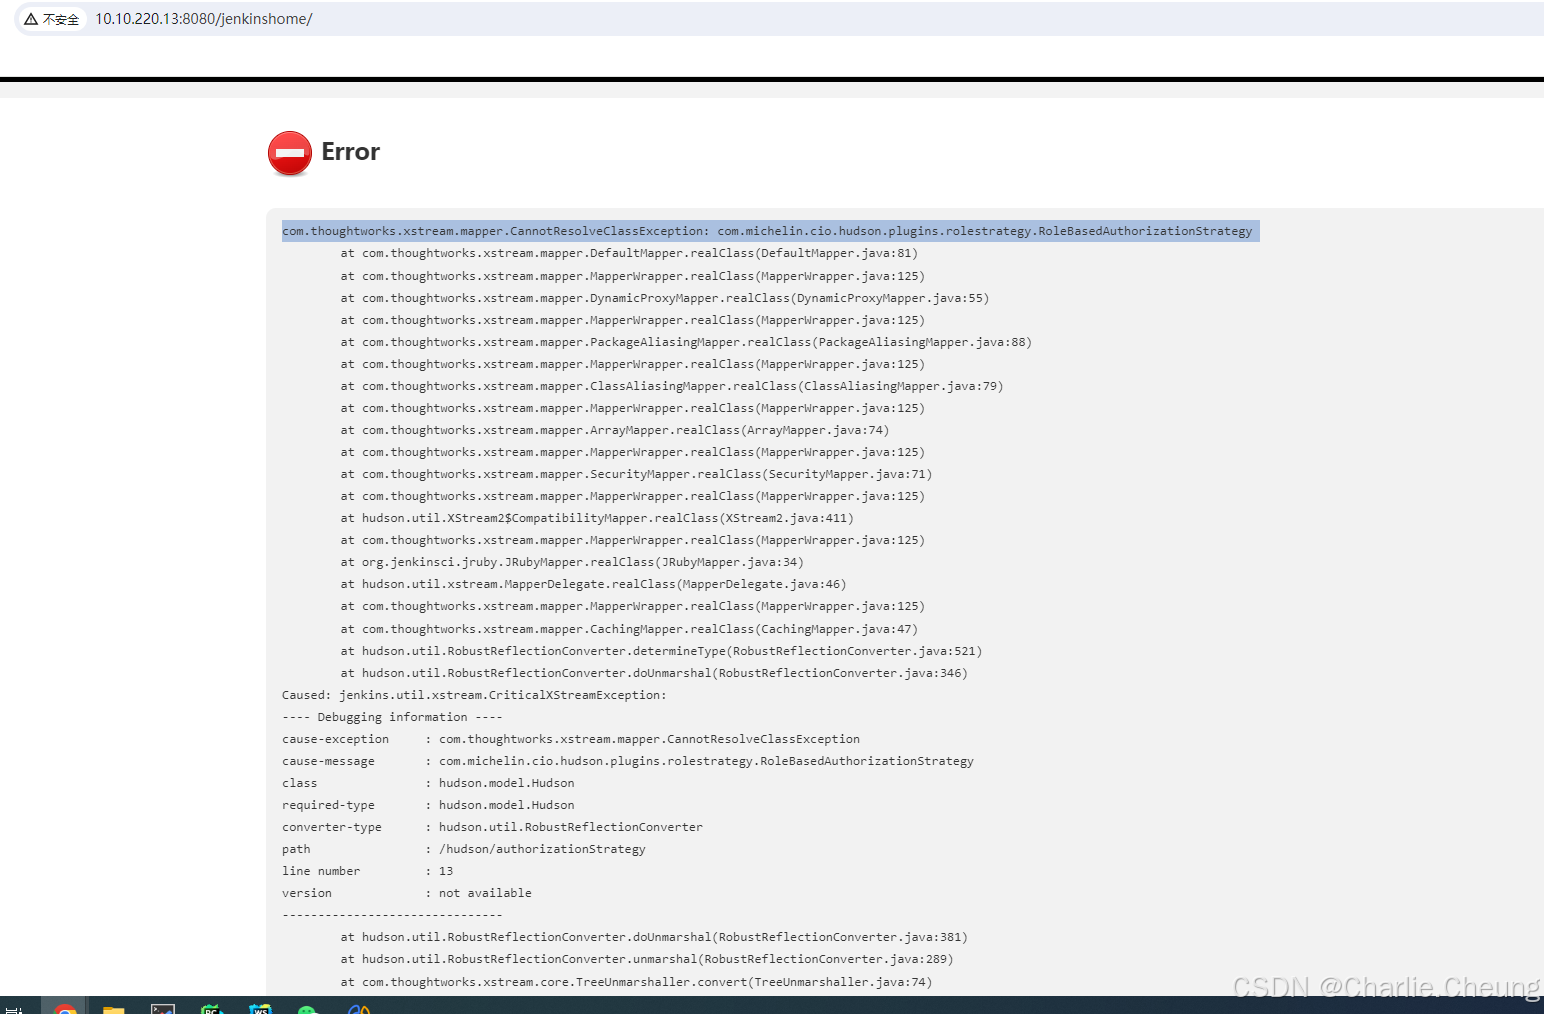
Task: Click the converter-type RobustReflectionConverter line
Action: pyautogui.click(x=492, y=827)
